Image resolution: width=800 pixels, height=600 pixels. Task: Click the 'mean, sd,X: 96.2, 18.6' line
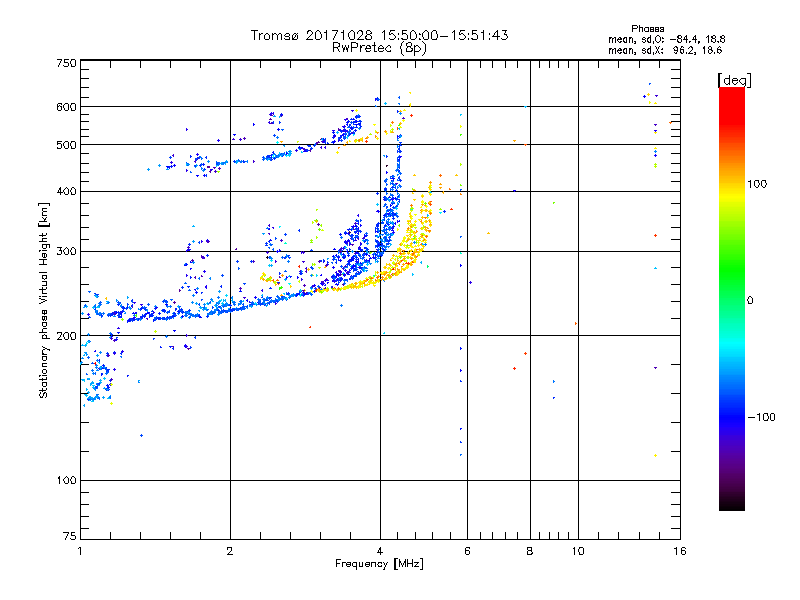pos(665,50)
